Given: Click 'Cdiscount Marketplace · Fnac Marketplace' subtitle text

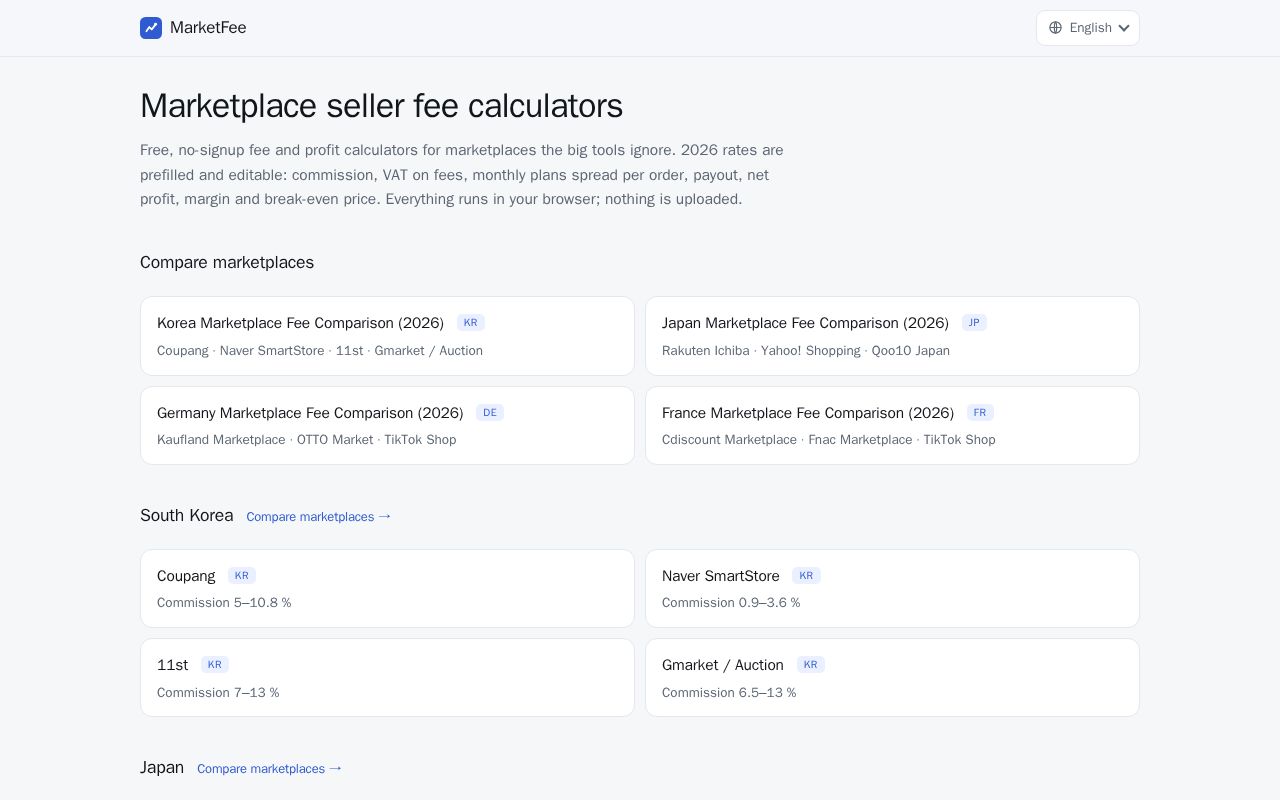Looking at the screenshot, I should [x=787, y=440].
